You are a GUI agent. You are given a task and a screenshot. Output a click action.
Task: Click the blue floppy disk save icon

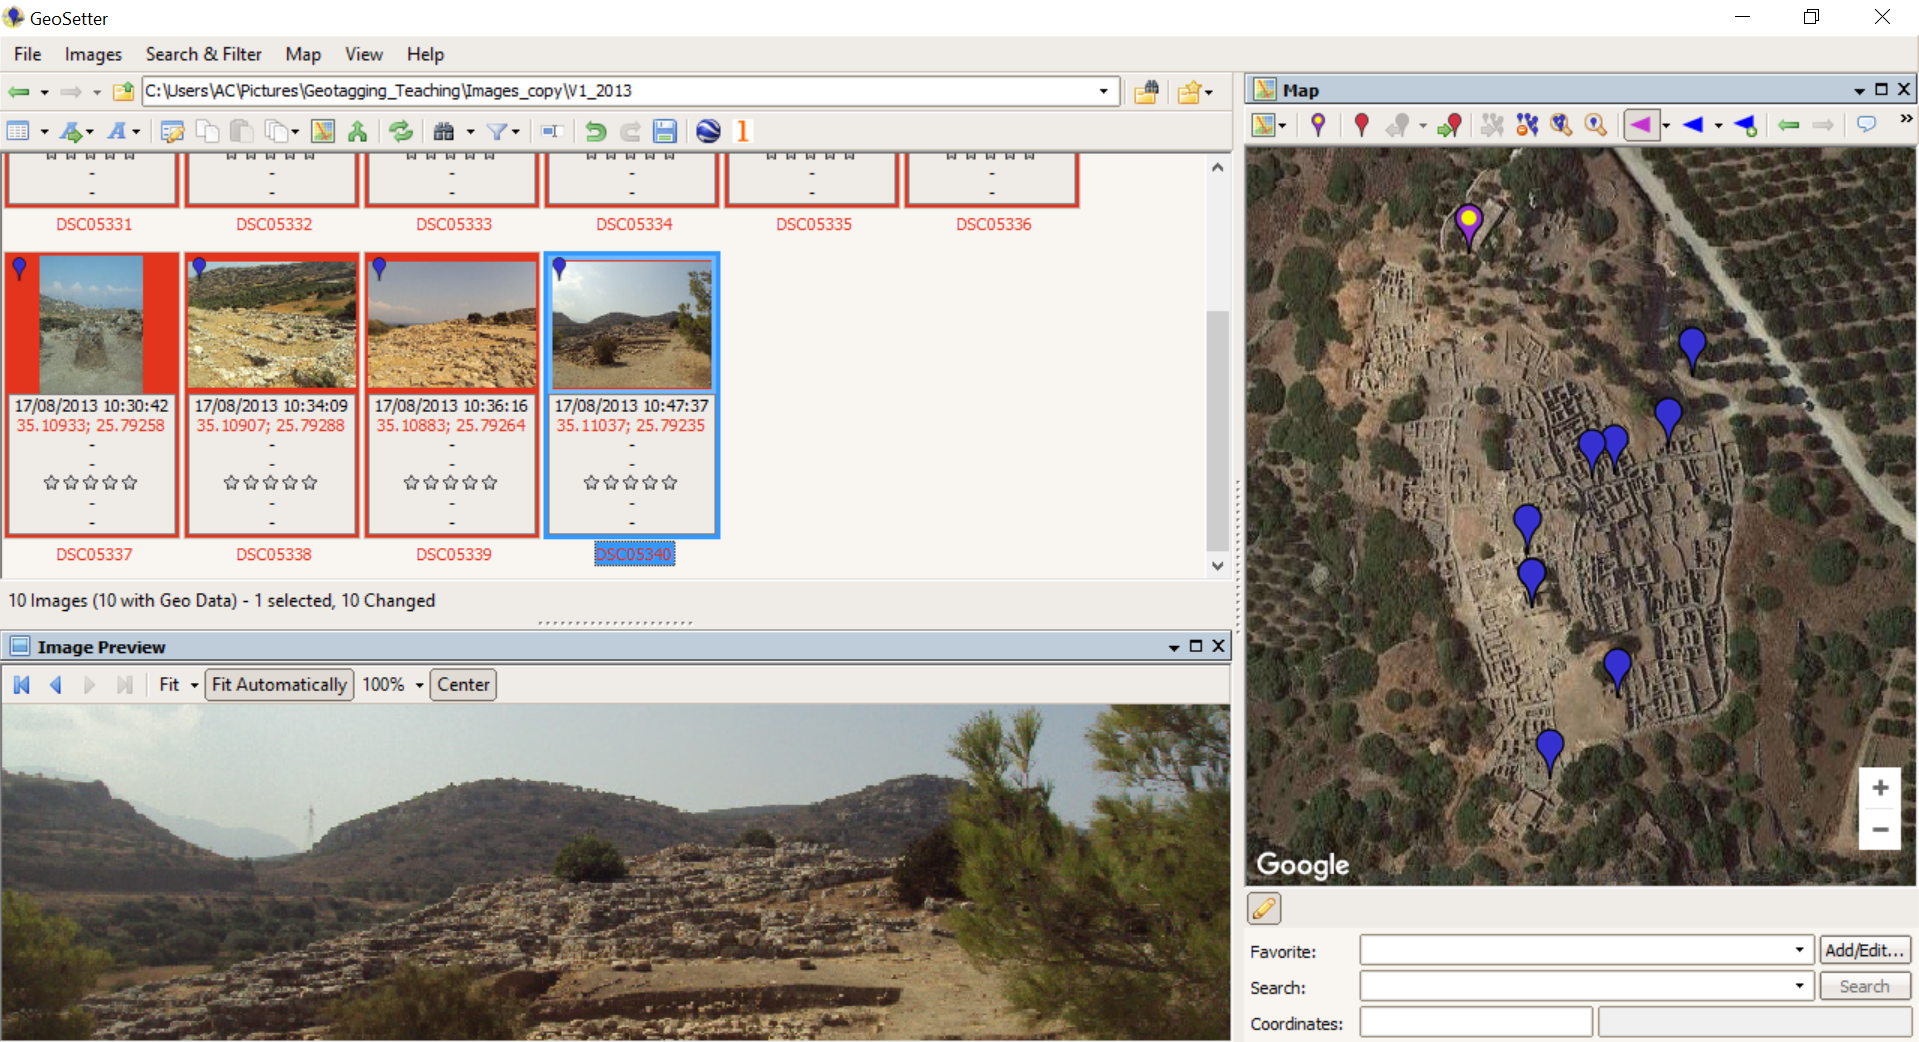[x=665, y=131]
